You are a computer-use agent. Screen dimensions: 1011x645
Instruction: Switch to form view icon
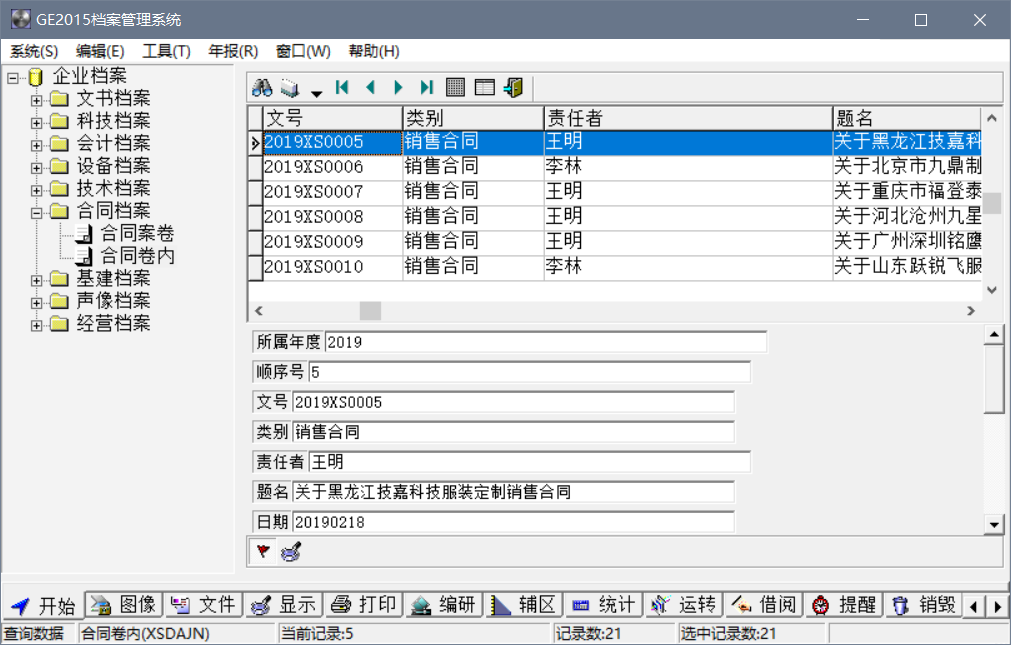(x=484, y=87)
